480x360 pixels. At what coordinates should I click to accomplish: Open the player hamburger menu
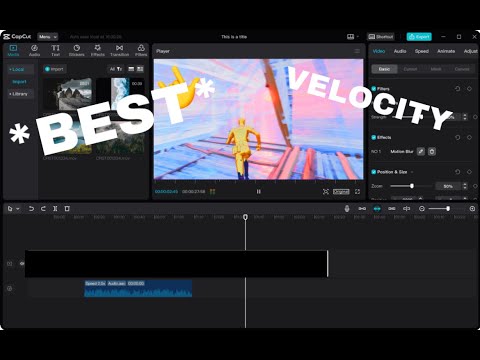[357, 51]
